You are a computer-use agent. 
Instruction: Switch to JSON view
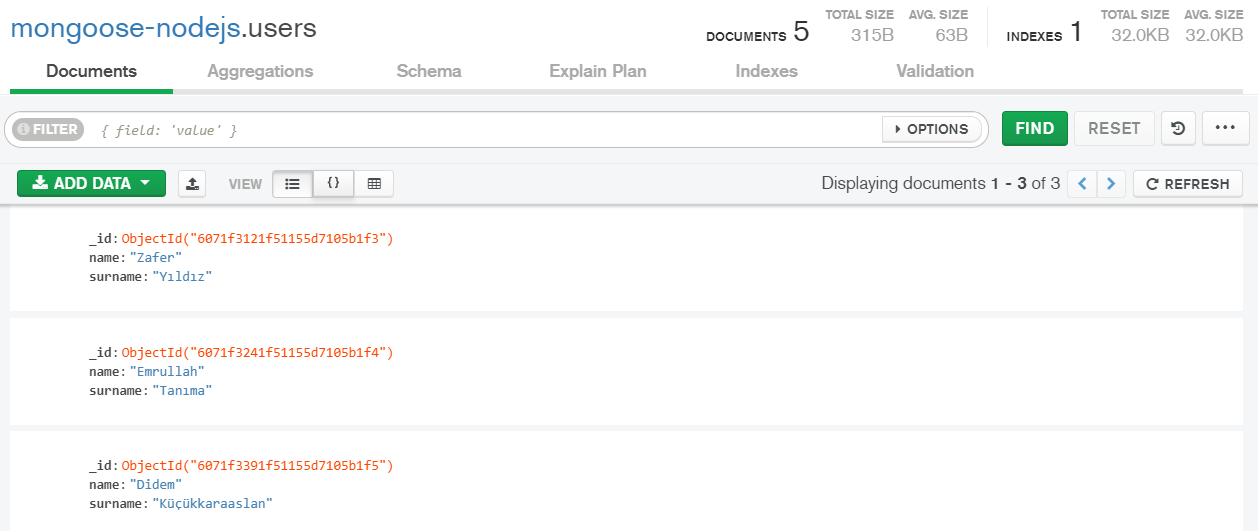[333, 184]
